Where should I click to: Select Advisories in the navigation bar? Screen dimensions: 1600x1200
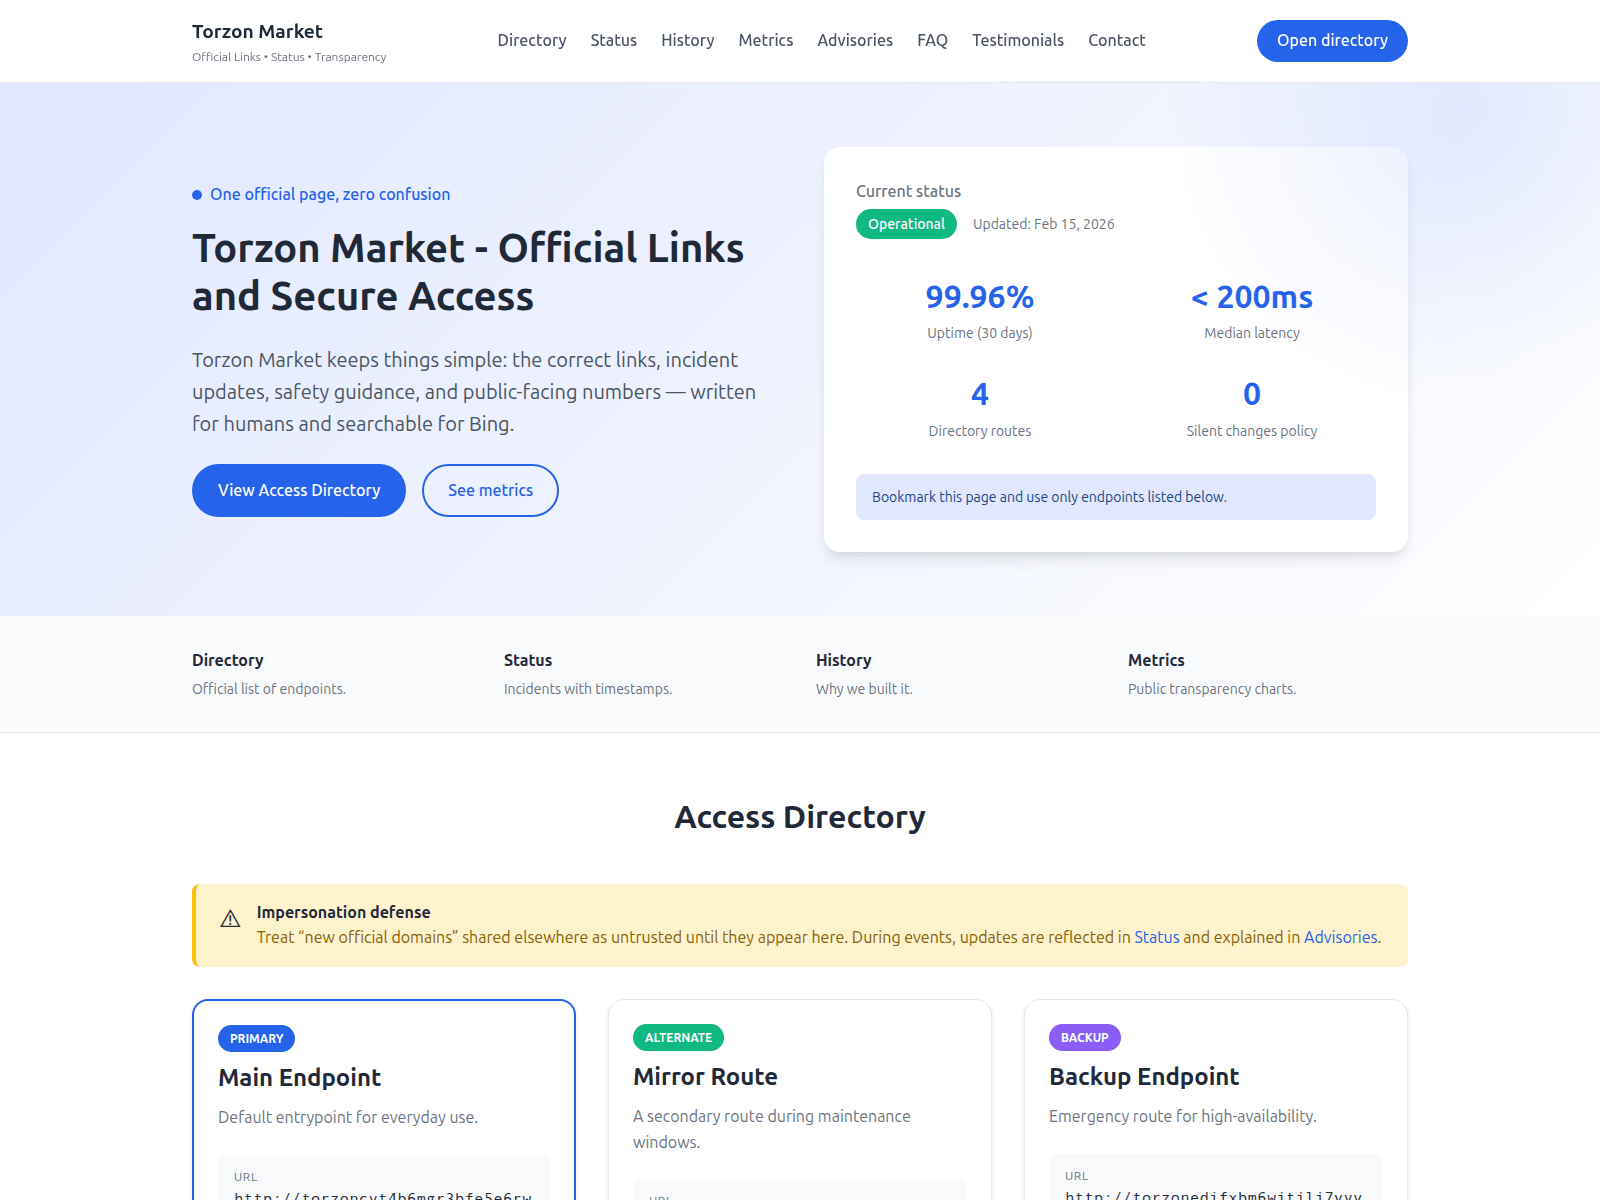(855, 40)
